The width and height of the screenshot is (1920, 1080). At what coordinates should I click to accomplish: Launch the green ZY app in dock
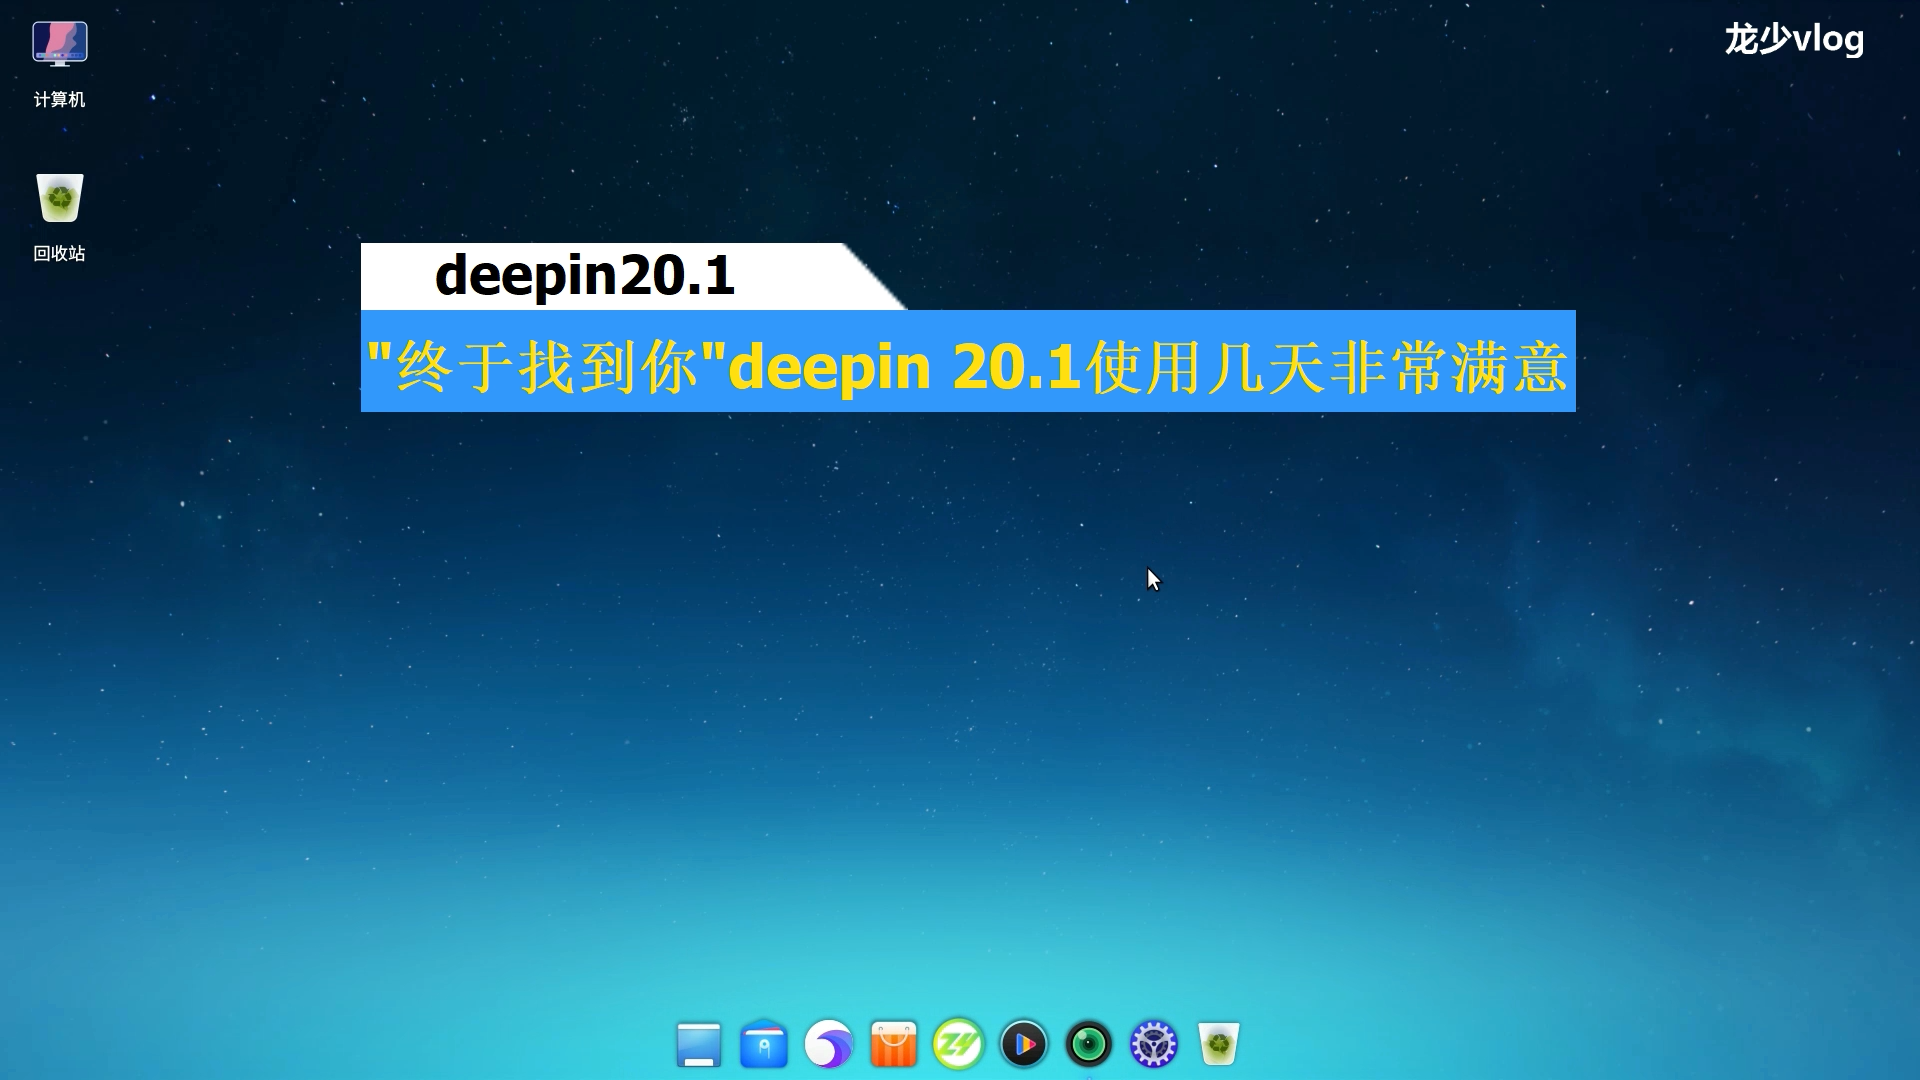(x=959, y=1045)
